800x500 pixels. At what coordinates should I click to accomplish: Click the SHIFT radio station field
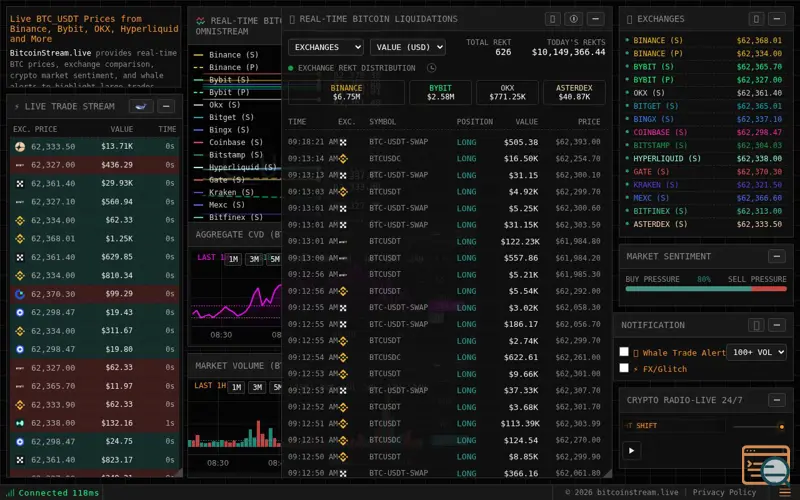tap(674, 426)
